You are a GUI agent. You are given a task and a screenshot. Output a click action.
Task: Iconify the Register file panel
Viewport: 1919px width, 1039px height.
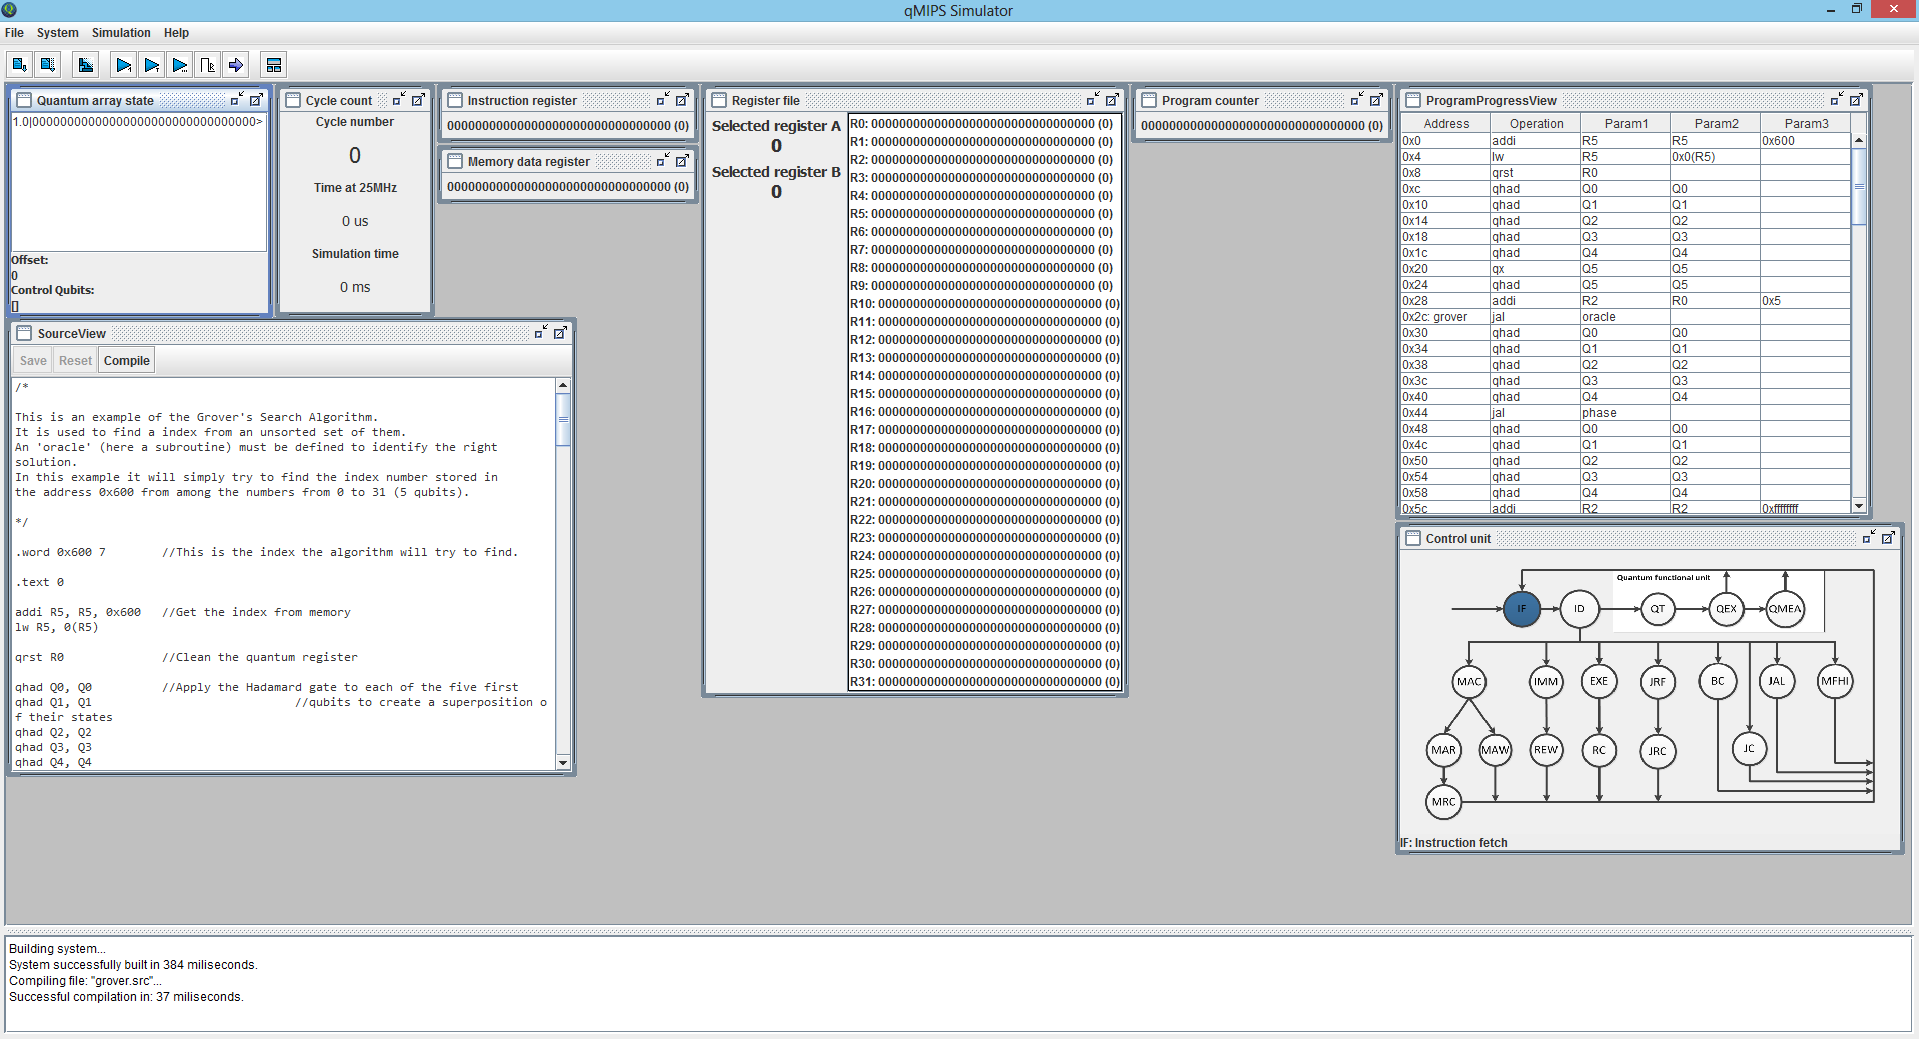[x=1093, y=100]
